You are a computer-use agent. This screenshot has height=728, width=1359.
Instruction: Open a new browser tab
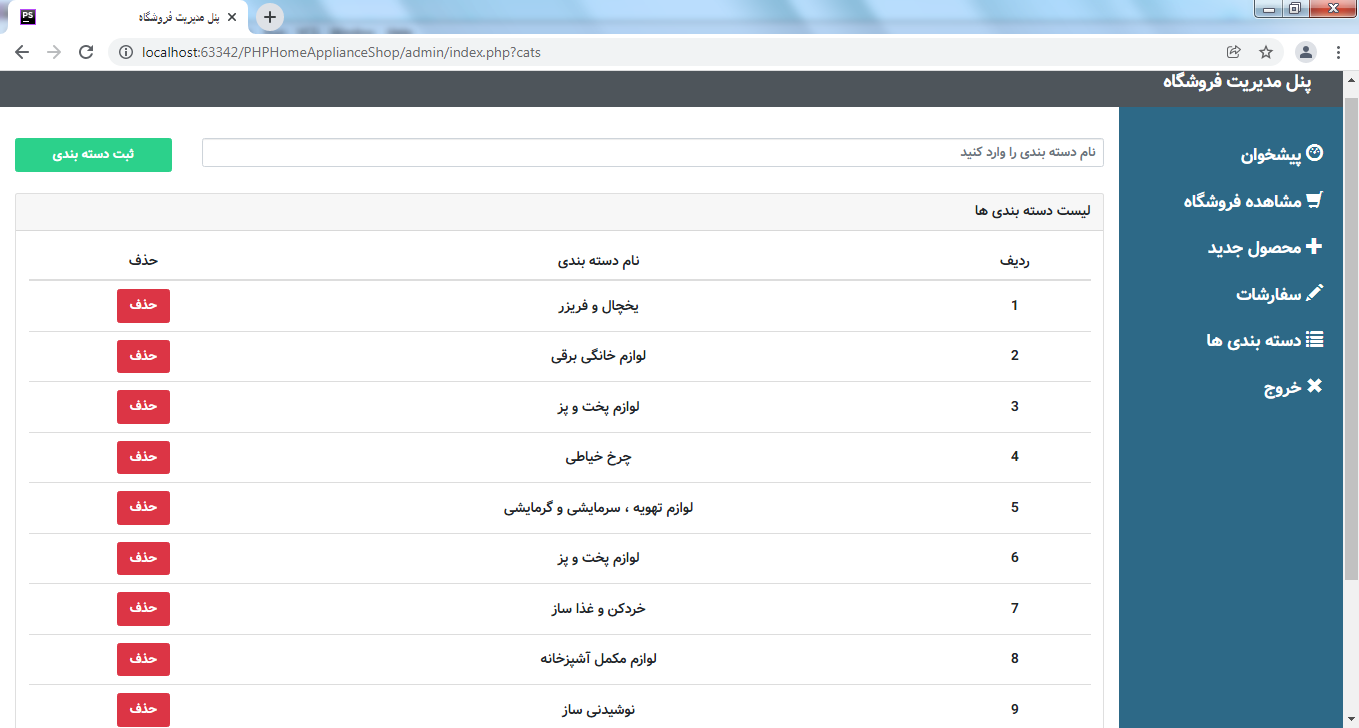coord(270,17)
